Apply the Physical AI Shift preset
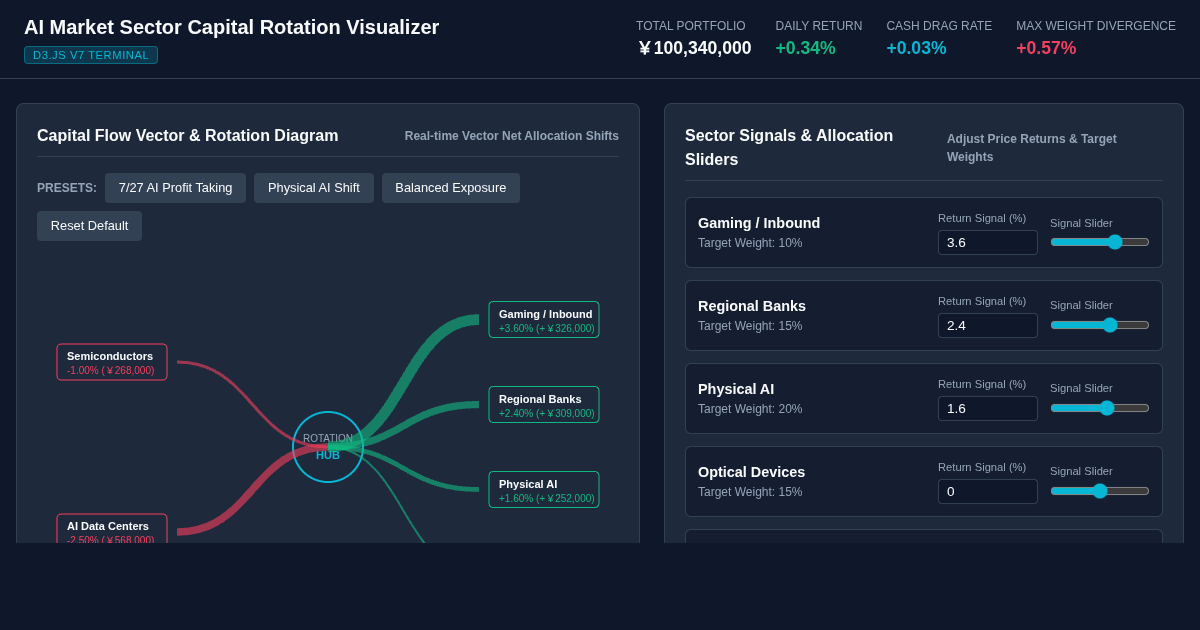 click(x=314, y=188)
